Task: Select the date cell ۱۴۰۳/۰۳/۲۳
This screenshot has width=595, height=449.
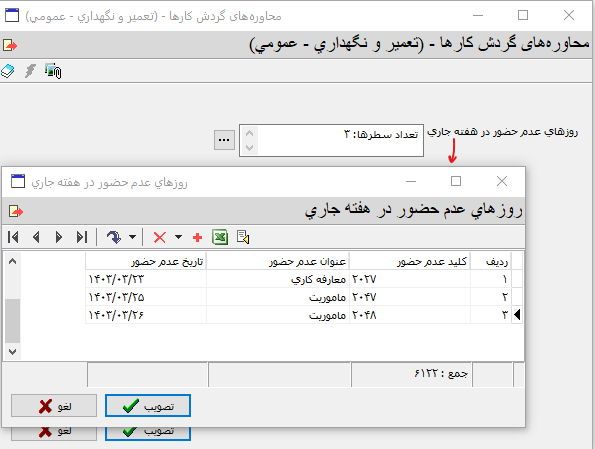Action: [146, 279]
